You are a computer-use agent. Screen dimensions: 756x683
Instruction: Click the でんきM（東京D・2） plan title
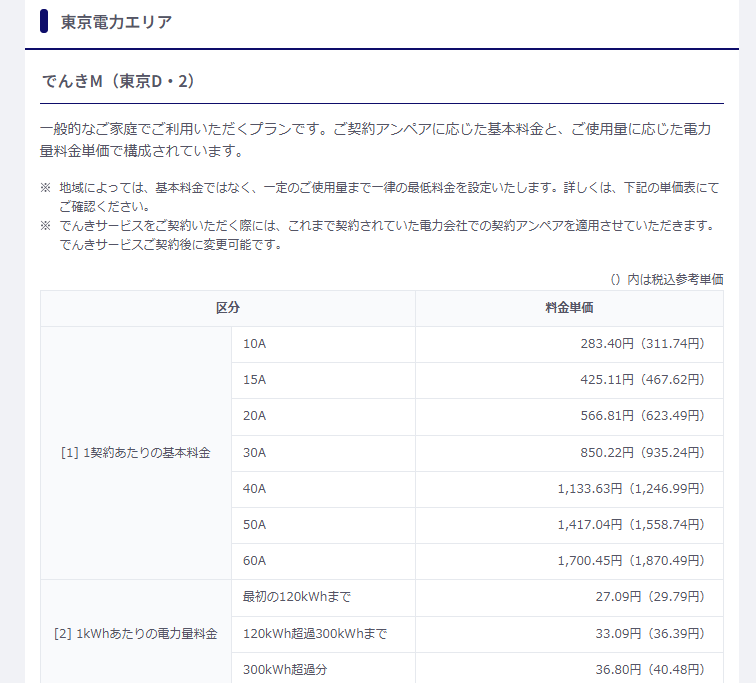119,80
